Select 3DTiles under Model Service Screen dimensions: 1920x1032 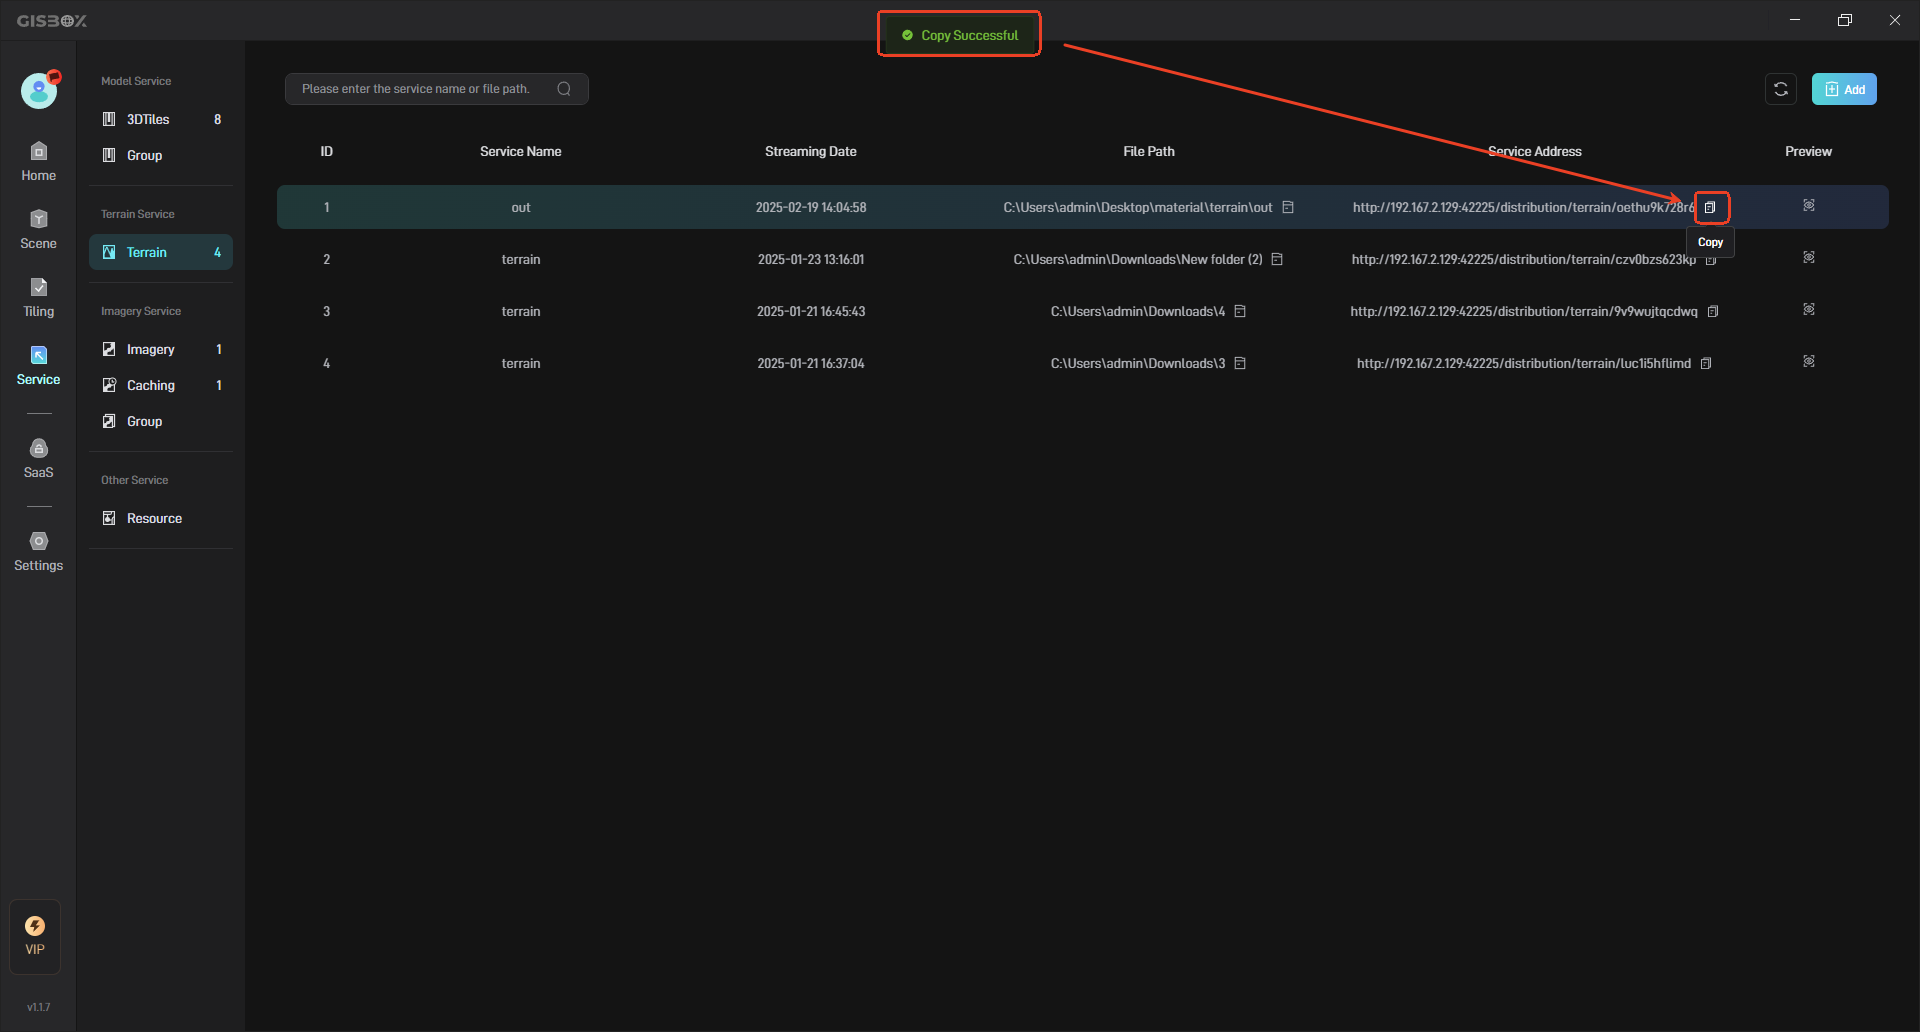pyautogui.click(x=148, y=119)
